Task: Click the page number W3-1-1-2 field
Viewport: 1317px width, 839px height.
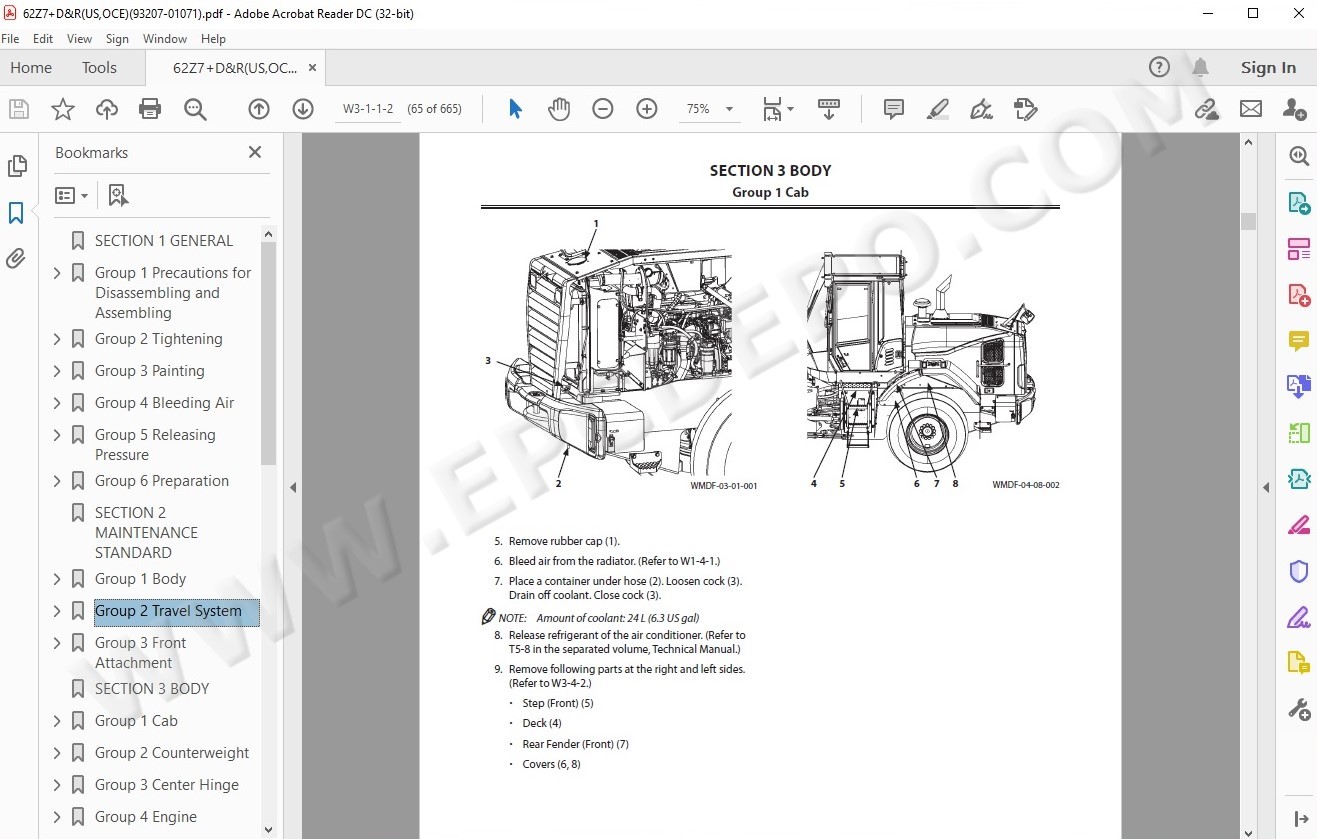Action: 368,109
